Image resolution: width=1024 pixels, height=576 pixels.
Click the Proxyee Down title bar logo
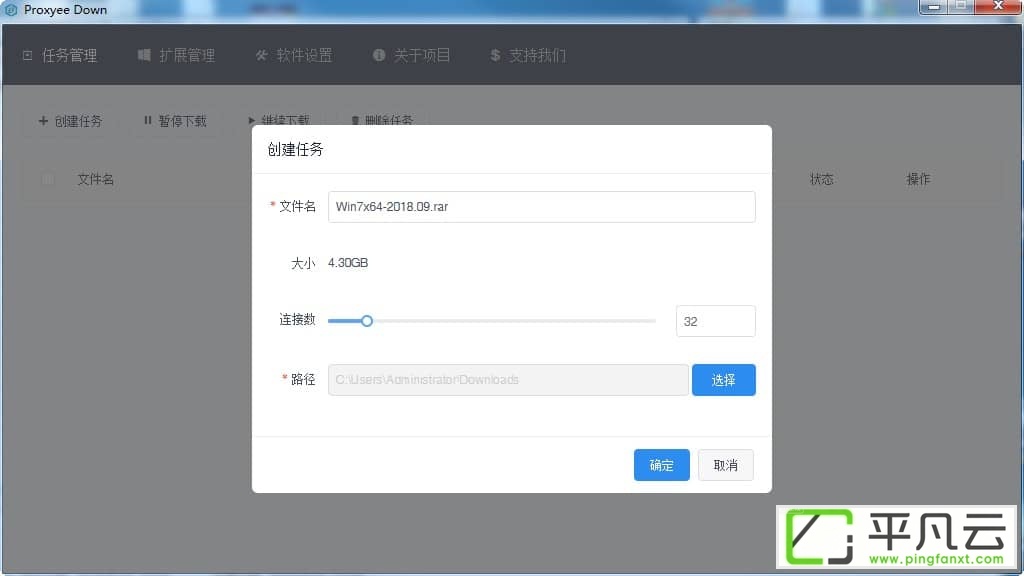tap(11, 10)
